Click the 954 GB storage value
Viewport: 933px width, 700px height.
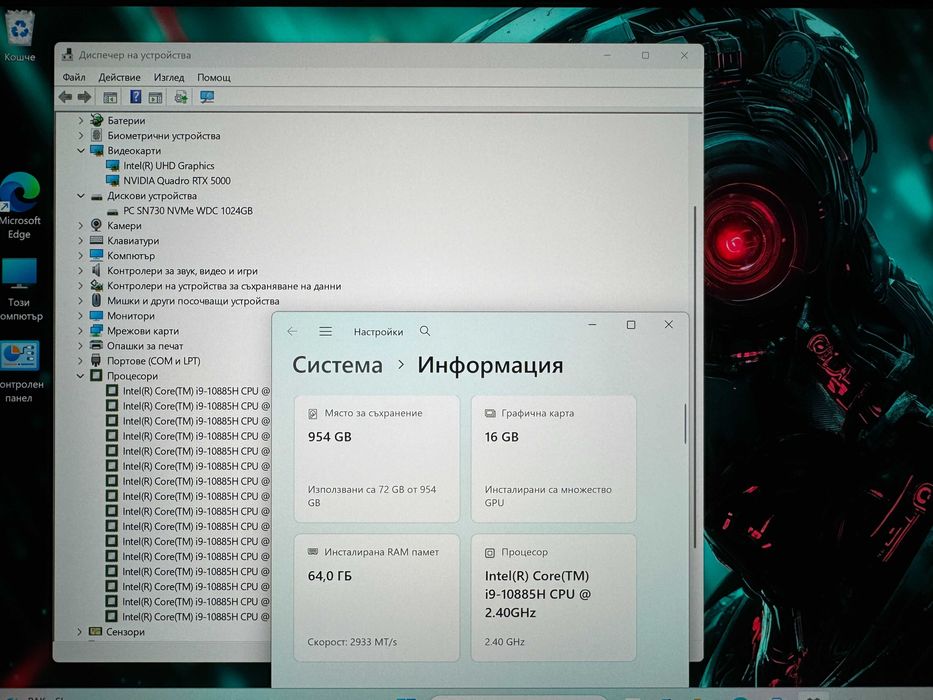[330, 437]
